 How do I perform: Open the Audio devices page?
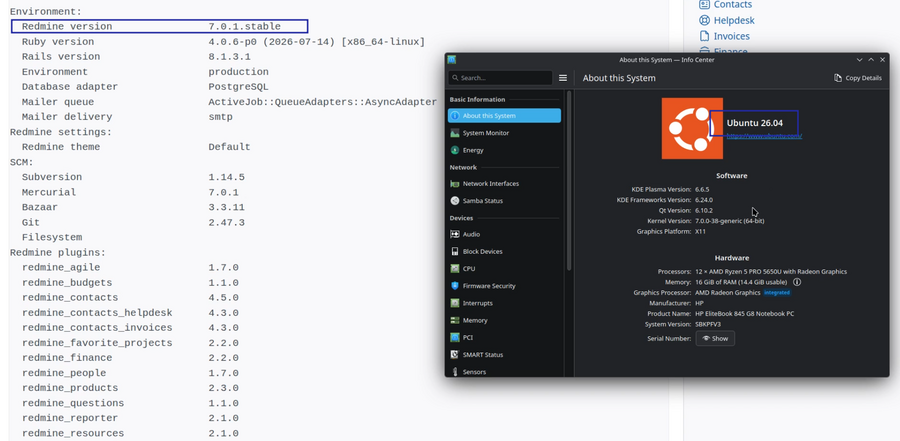pos(505,234)
